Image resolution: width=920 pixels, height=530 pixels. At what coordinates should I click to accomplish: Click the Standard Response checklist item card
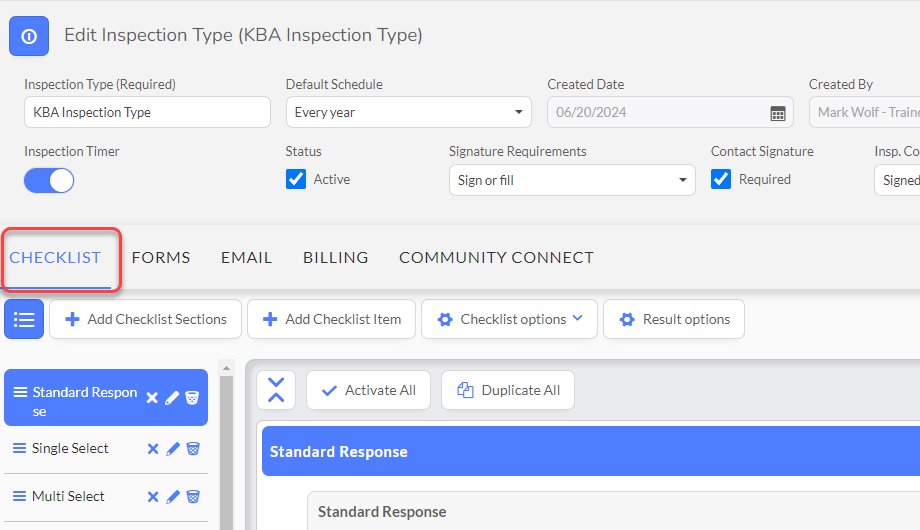coord(614,512)
